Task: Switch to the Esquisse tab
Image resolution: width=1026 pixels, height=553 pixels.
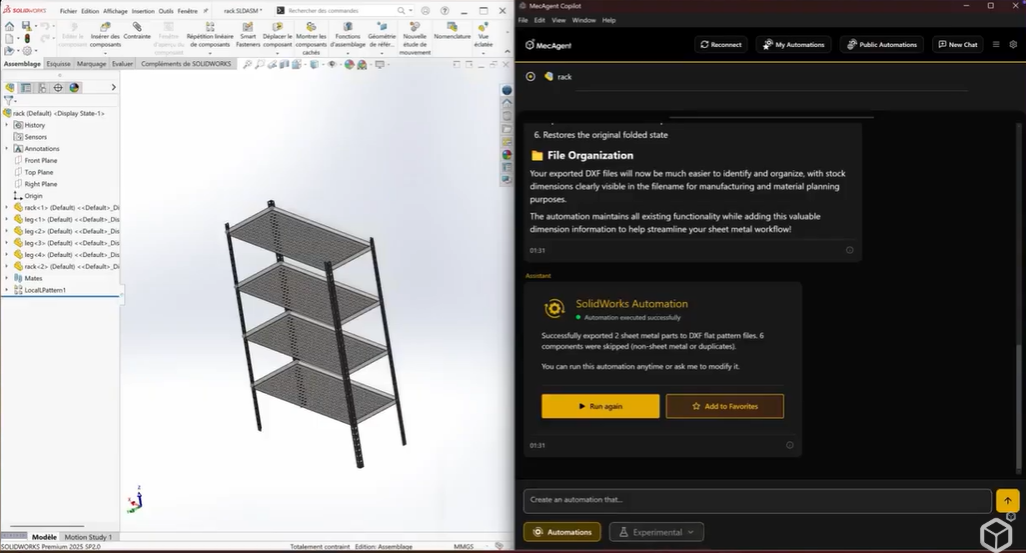Action: 59,63
